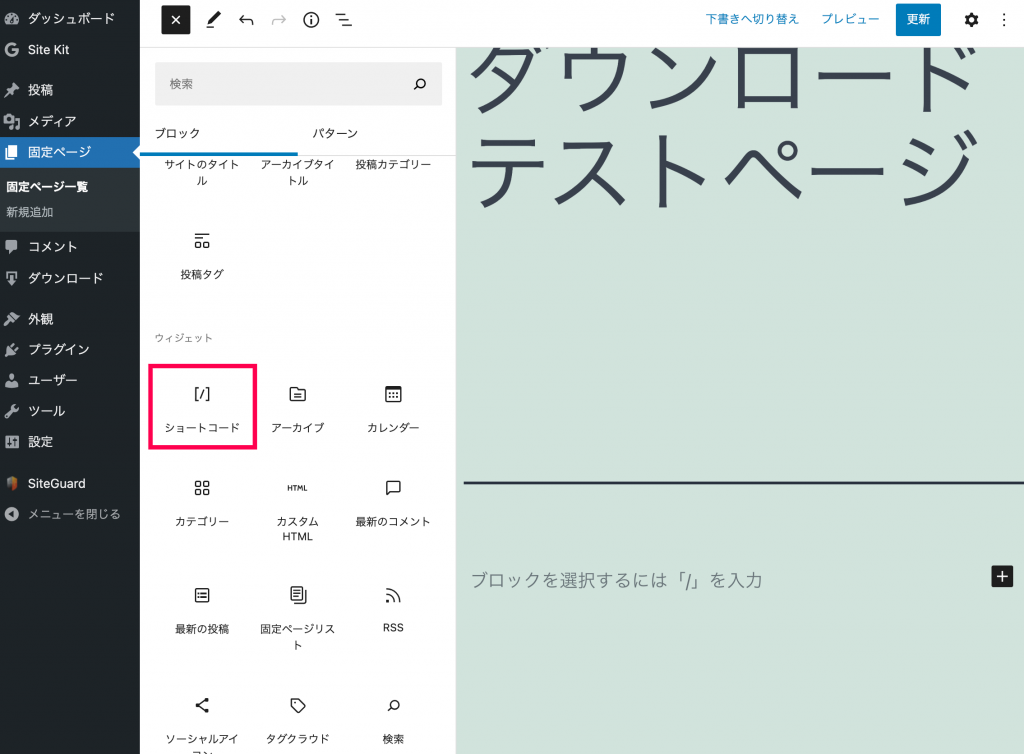Image resolution: width=1024 pixels, height=754 pixels.
Task: Go to 固定ページ一覧
Action: click(47, 187)
